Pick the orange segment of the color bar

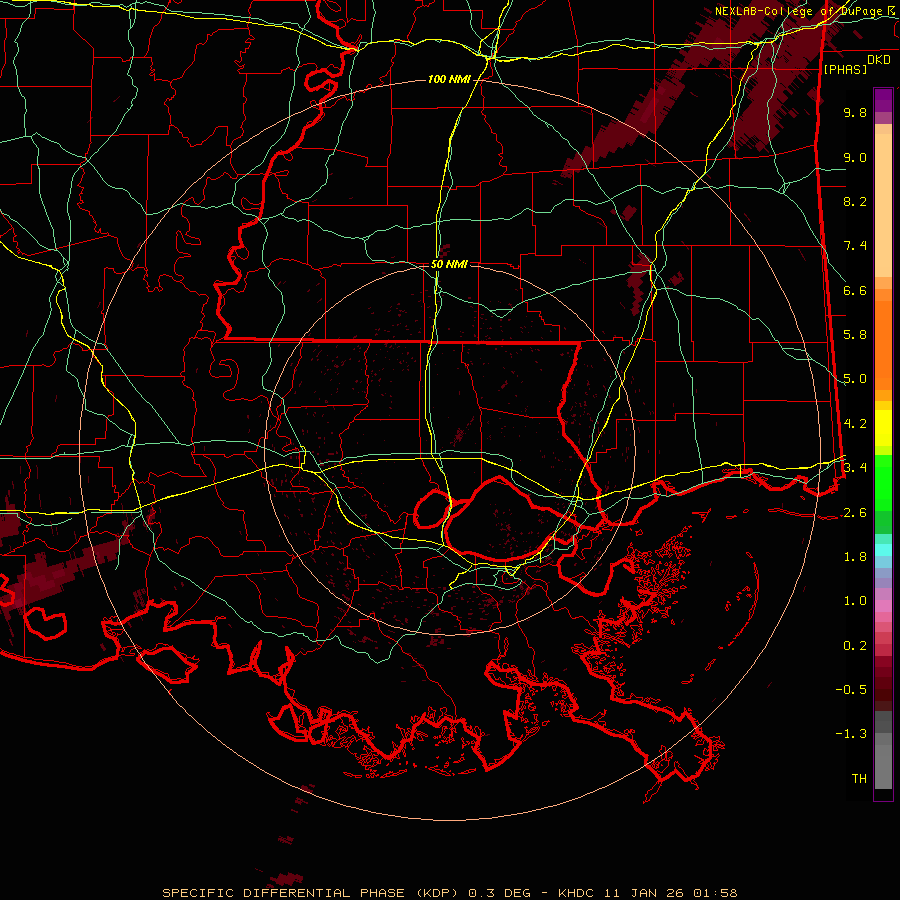pyautogui.click(x=883, y=344)
